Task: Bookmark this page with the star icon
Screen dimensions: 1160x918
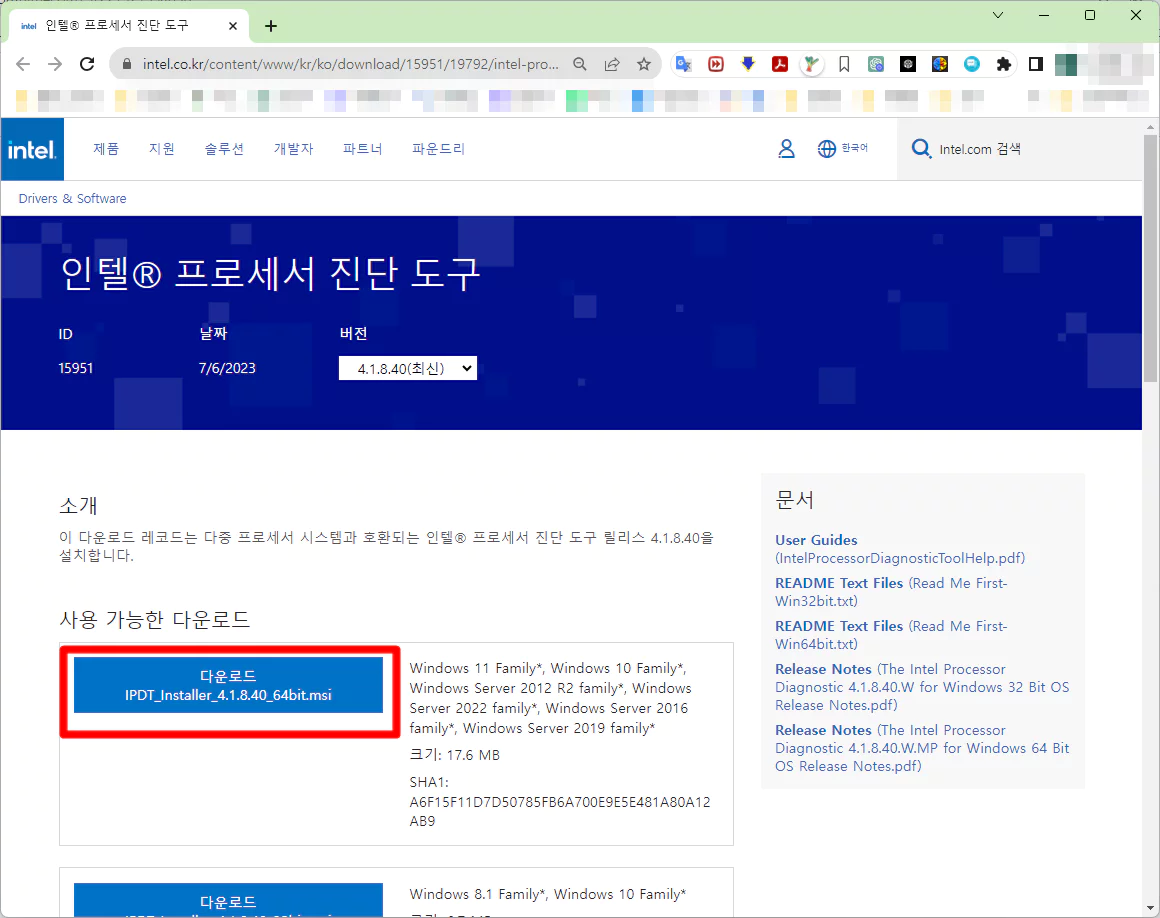Action: pos(644,64)
